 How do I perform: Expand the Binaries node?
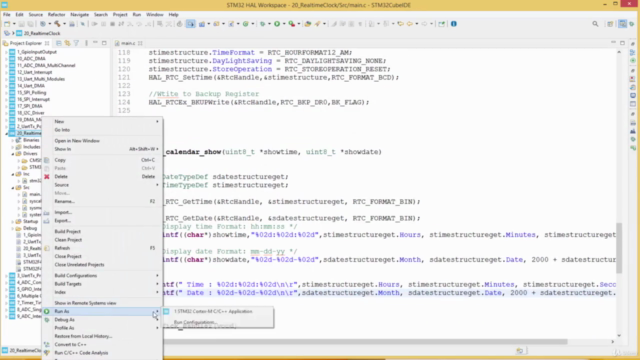click(x=13, y=140)
